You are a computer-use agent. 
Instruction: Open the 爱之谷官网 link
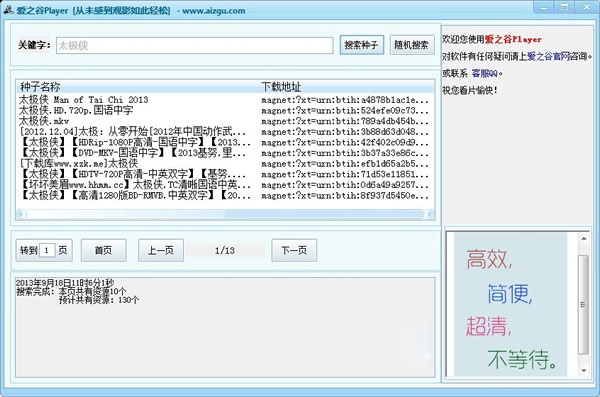point(549,56)
